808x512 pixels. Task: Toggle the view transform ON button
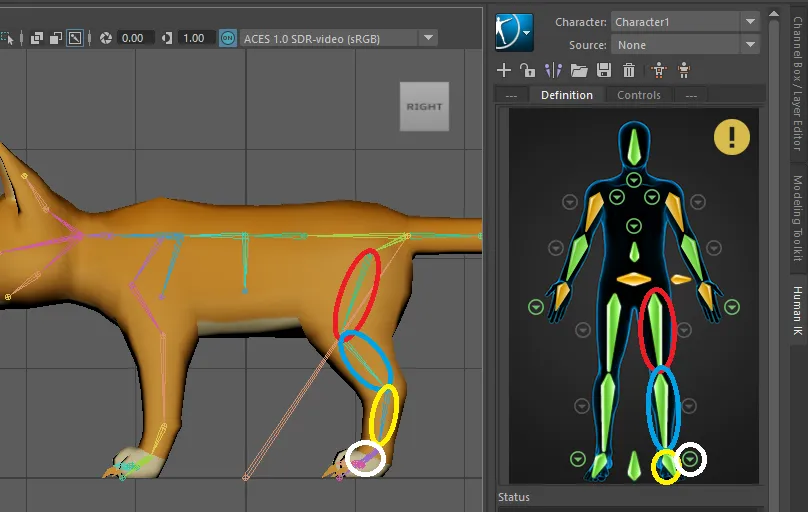tap(228, 38)
